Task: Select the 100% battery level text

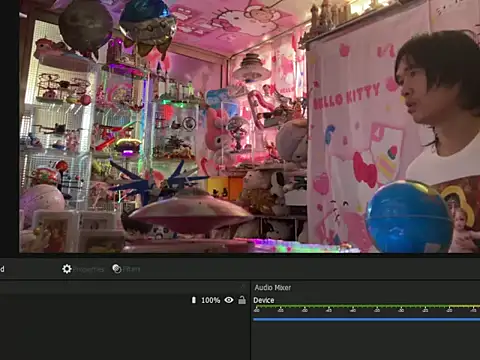Action: pyautogui.click(x=211, y=300)
